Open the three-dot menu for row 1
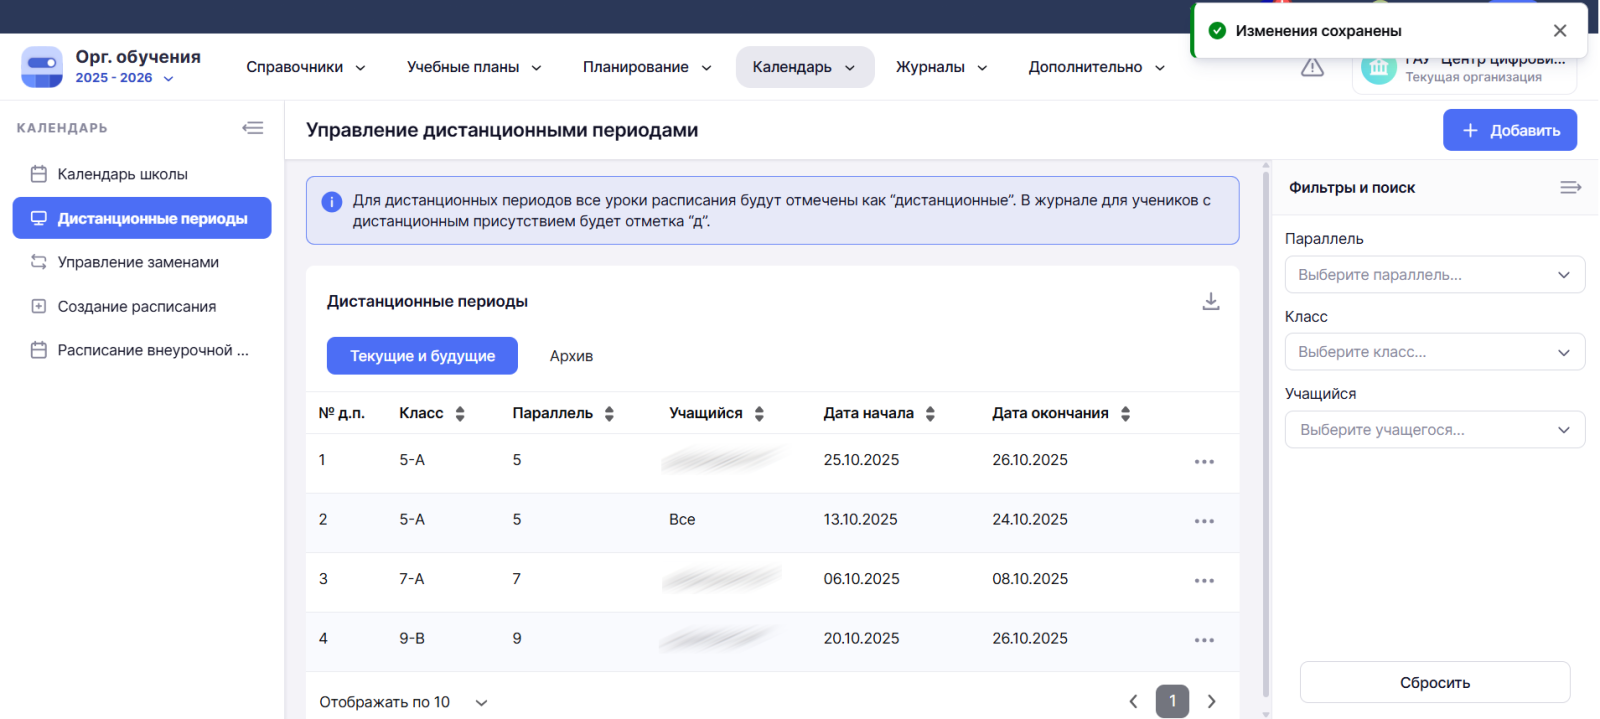This screenshot has height=719, width=1600. click(1204, 461)
